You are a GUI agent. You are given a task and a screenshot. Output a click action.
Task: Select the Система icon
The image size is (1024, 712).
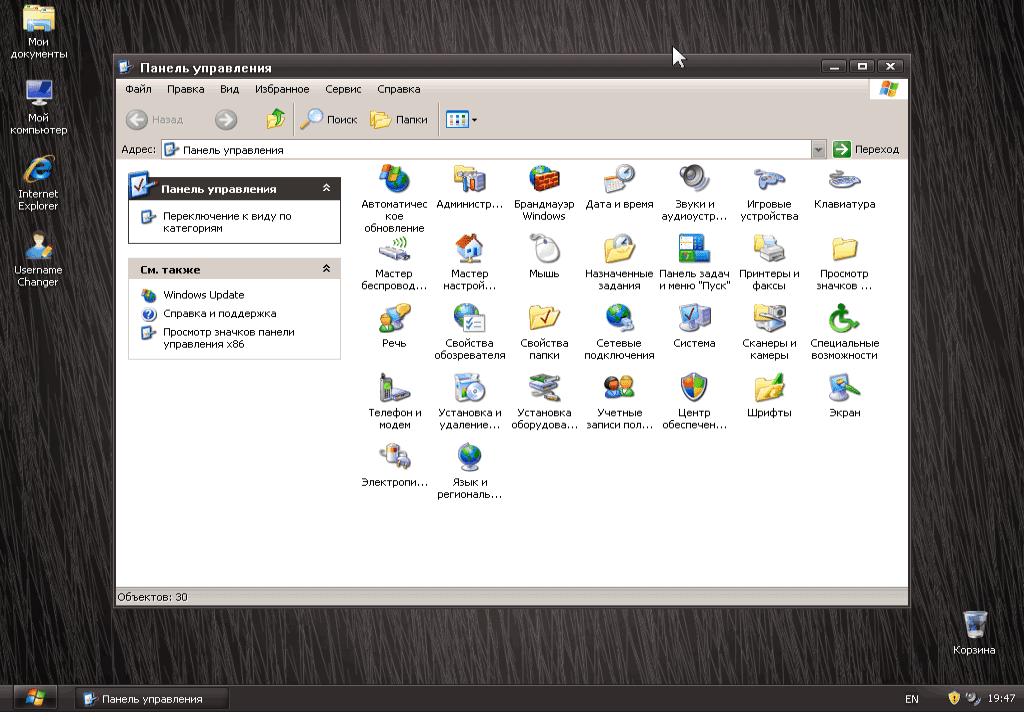point(694,318)
